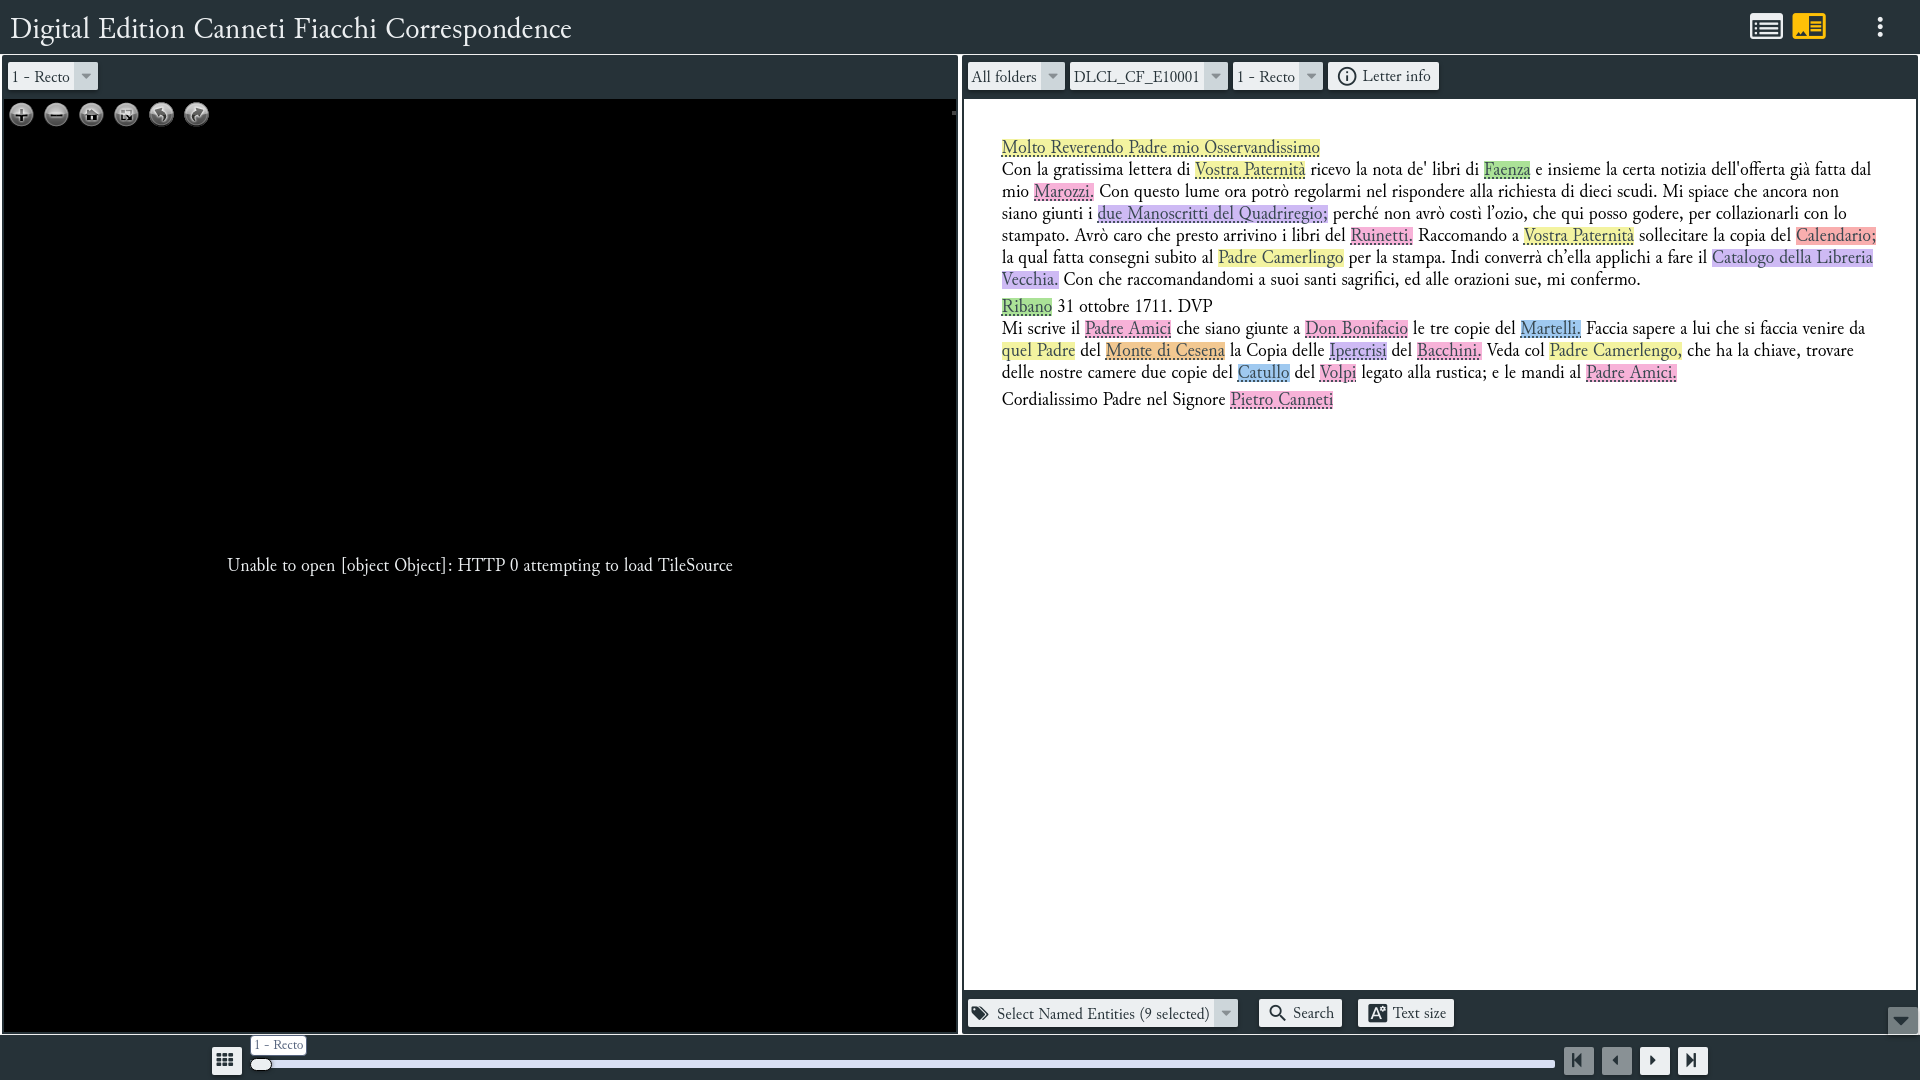Click the highlighted 'Martelli.' entity
Image resolution: width=1920 pixels, height=1080 pixels.
click(1550, 329)
